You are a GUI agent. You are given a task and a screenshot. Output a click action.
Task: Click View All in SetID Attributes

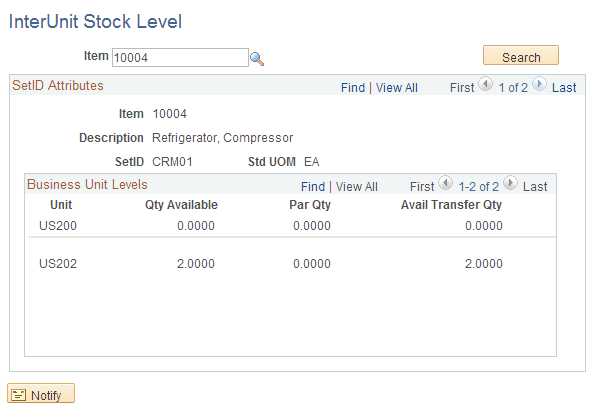tap(396, 88)
